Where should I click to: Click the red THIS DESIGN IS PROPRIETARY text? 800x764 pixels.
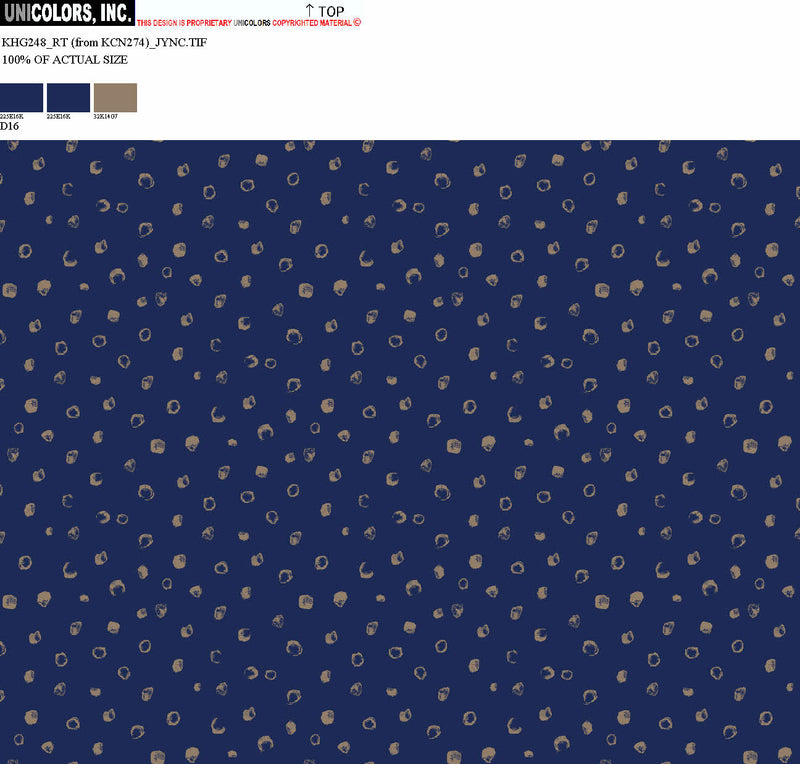[184, 23]
